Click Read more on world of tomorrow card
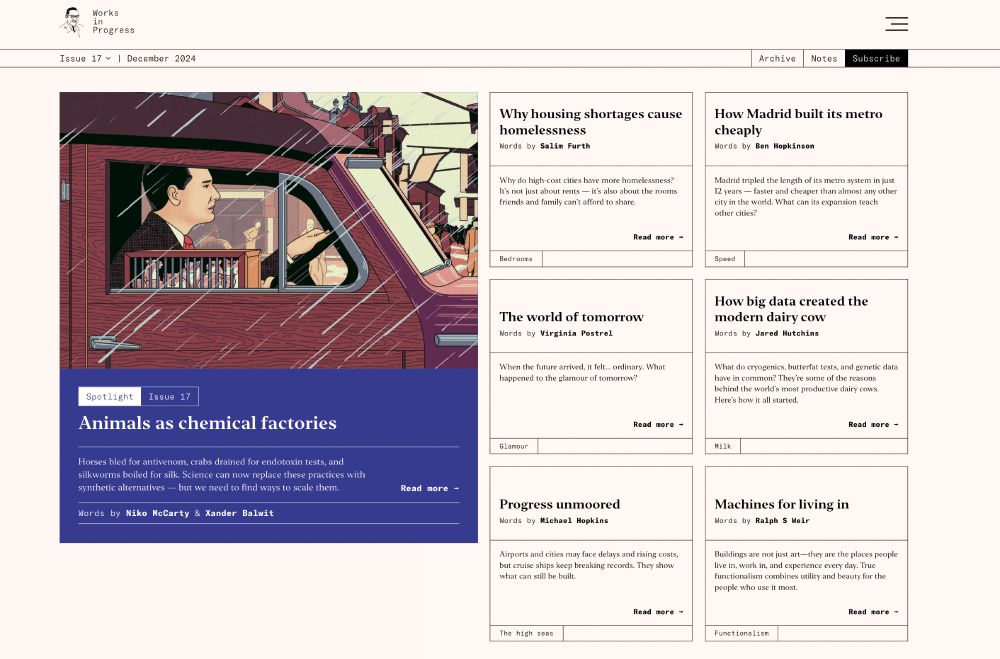Viewport: 1000px width, 659px height. [x=658, y=424]
